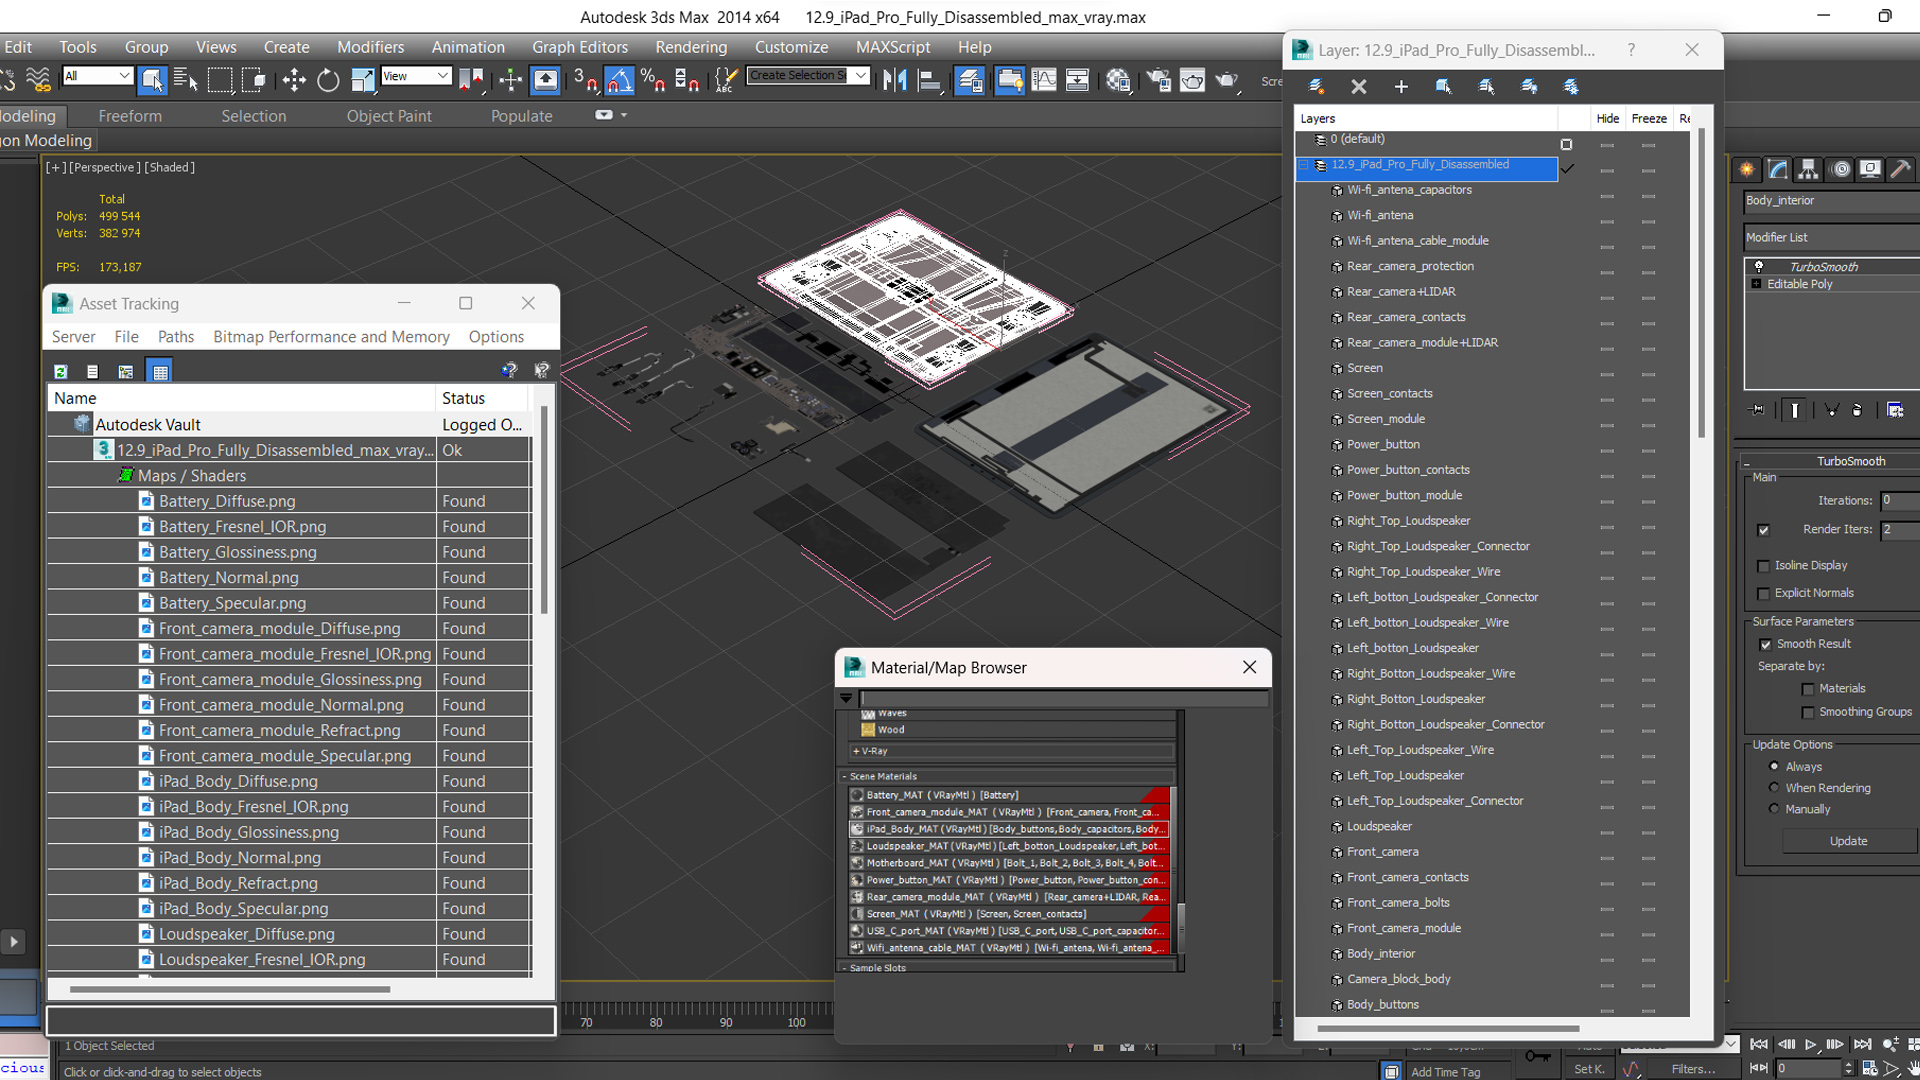This screenshot has height=1080, width=1920.
Task: Open the Modifiers menu
Action: pos(370,47)
